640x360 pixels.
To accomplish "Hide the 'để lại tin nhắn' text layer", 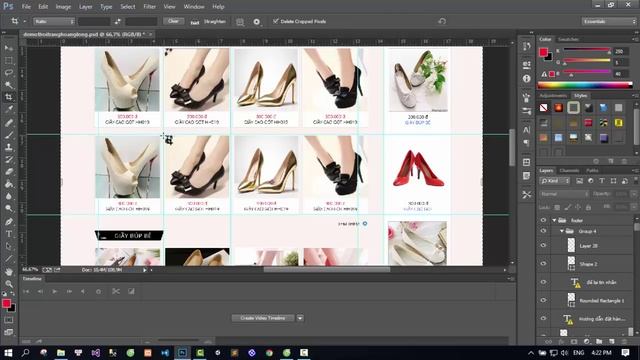I will tap(543, 282).
